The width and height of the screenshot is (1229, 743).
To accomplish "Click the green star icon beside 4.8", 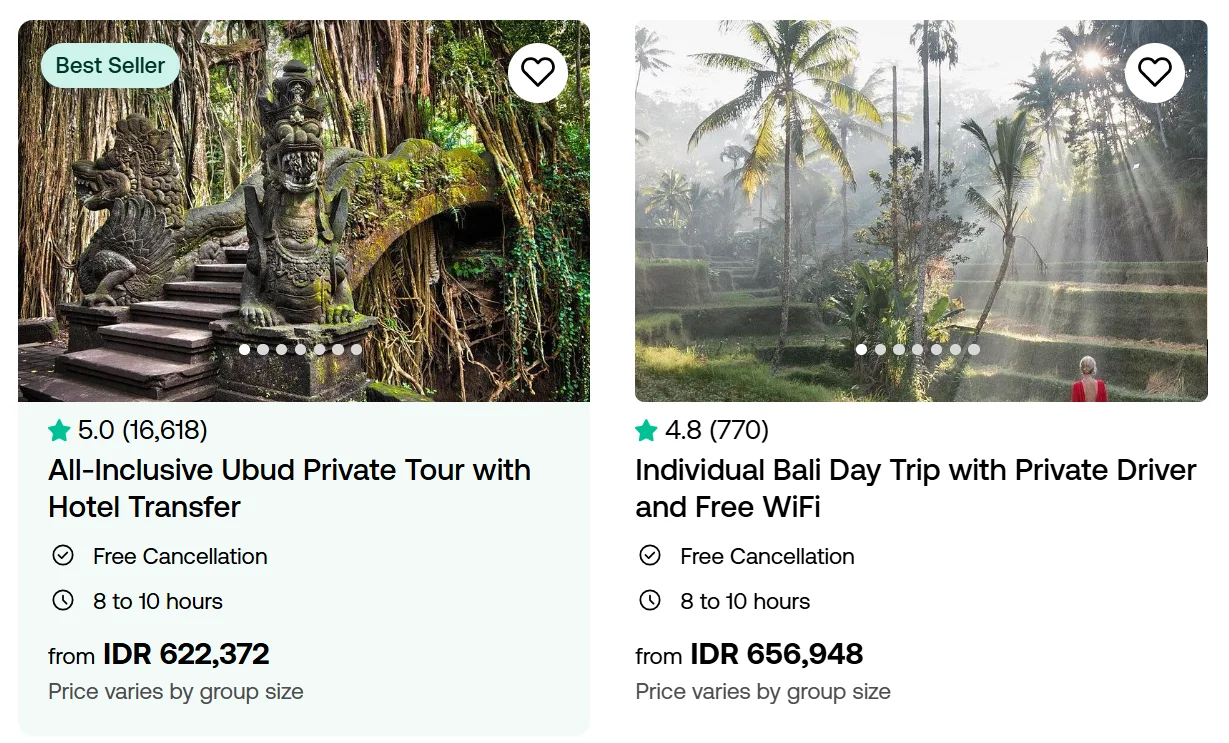I will click(x=646, y=431).
